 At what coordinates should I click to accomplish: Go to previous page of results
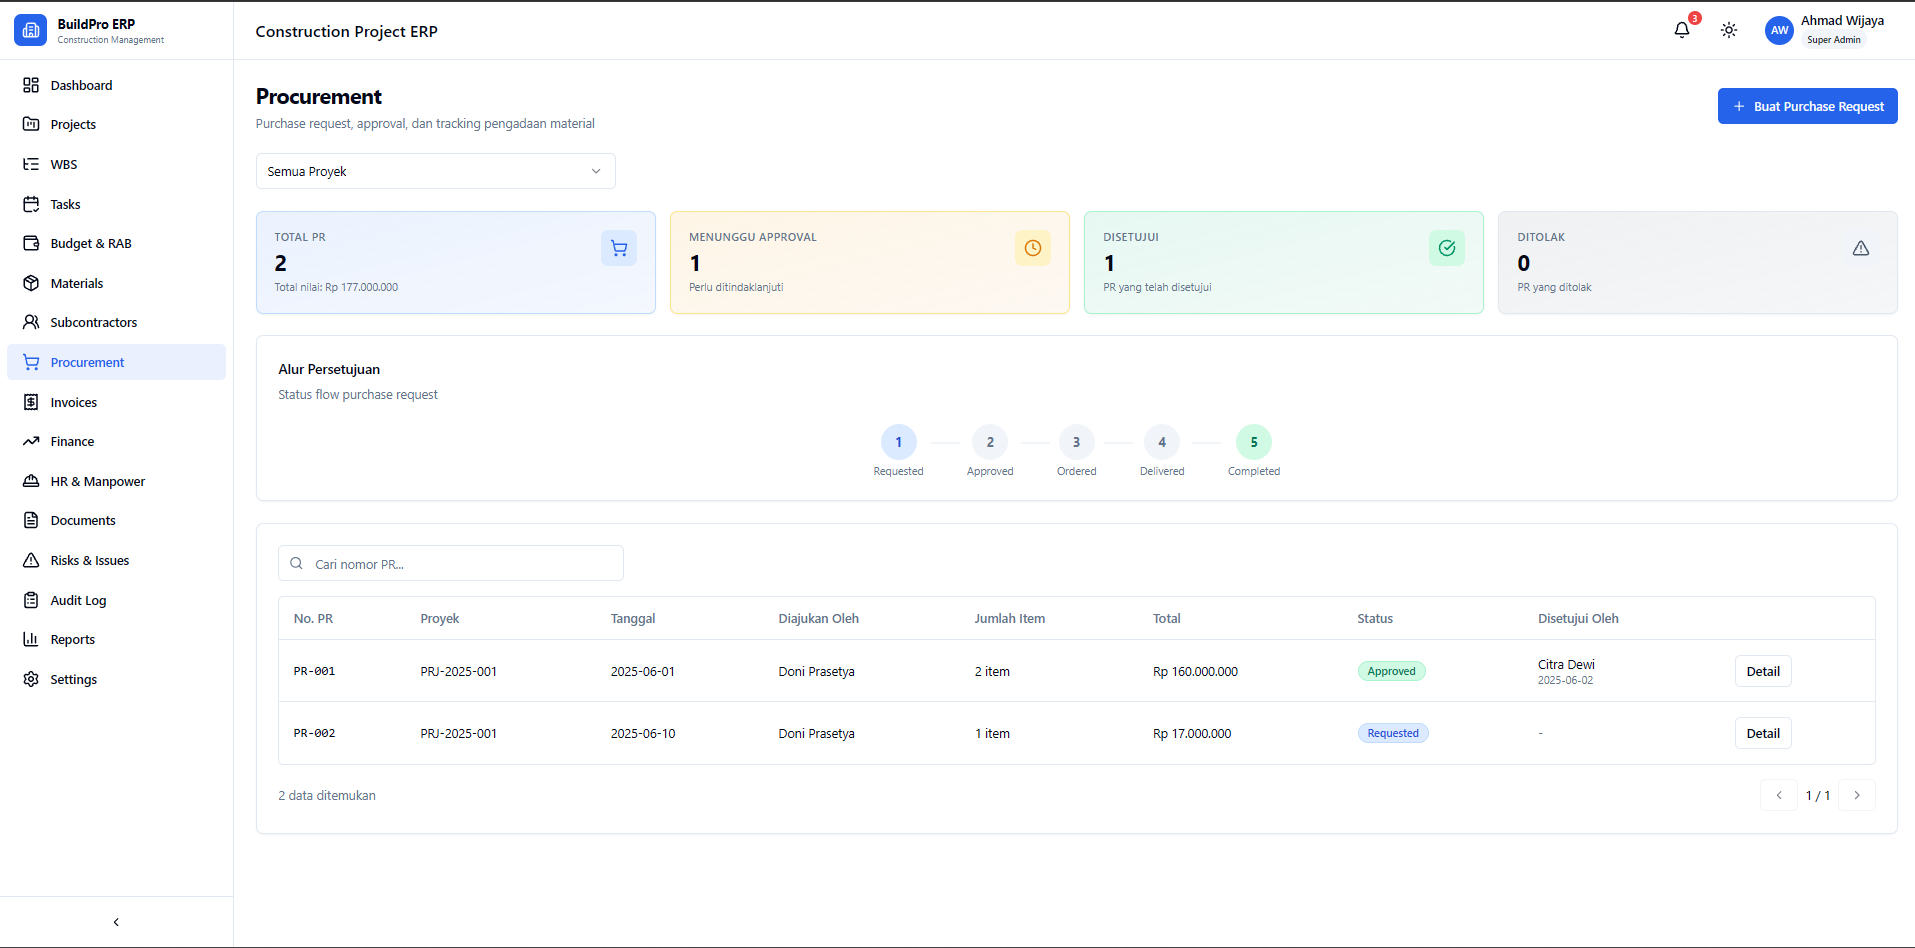1779,795
